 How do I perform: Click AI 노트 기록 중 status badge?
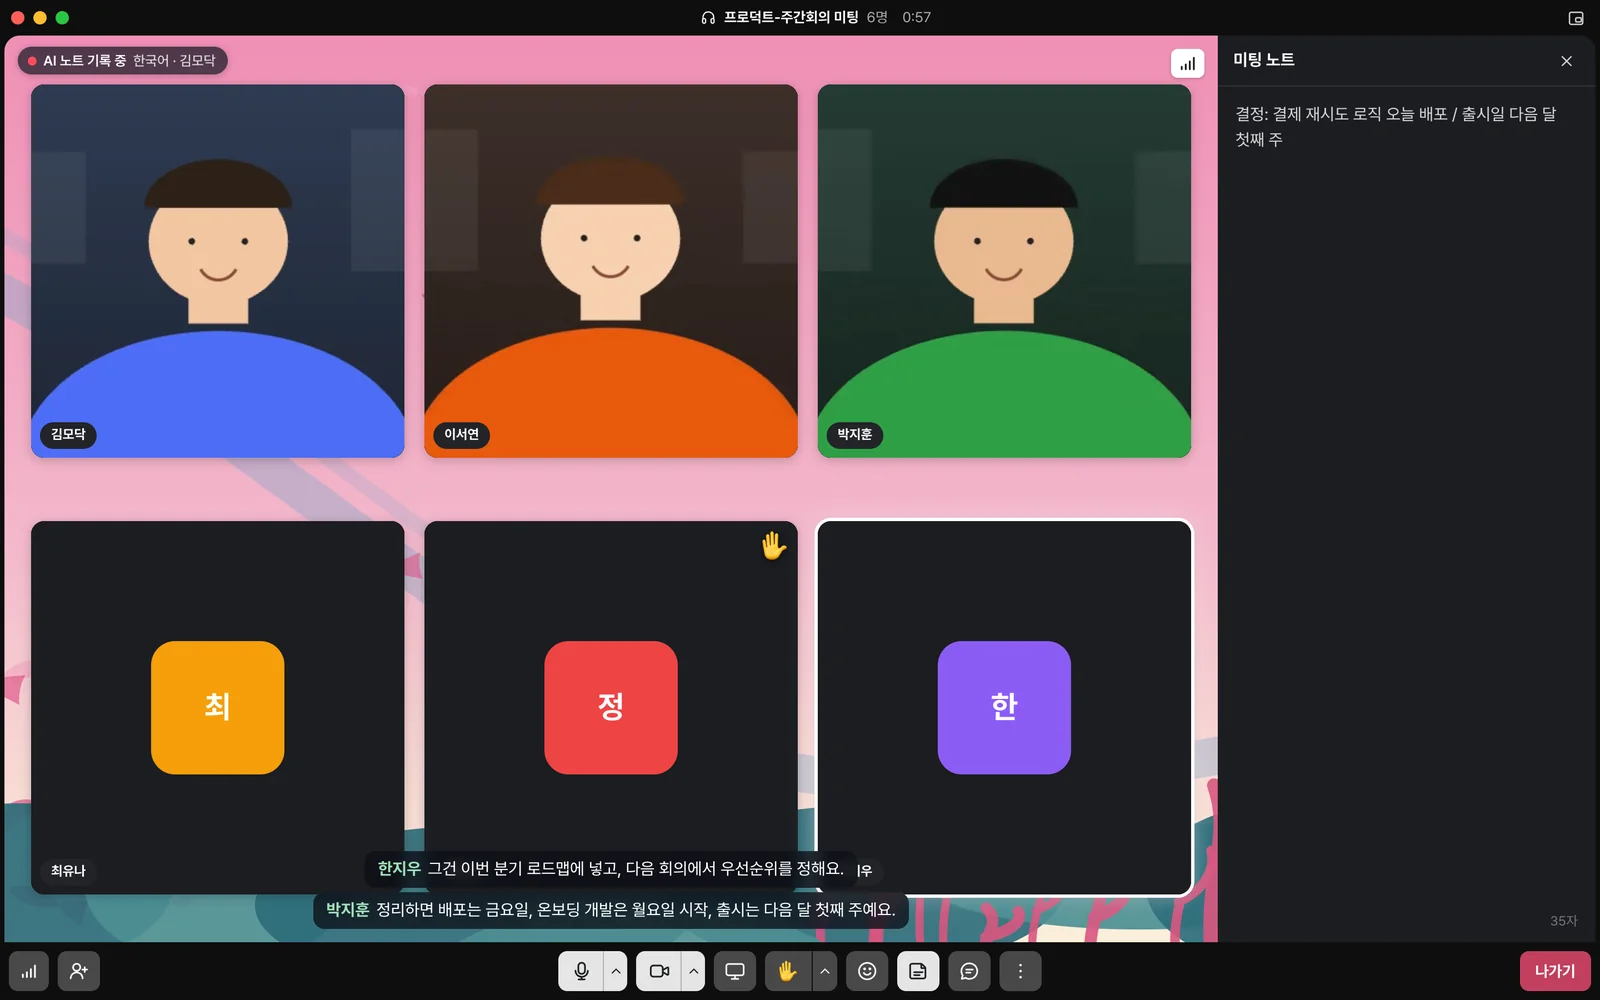(x=123, y=61)
